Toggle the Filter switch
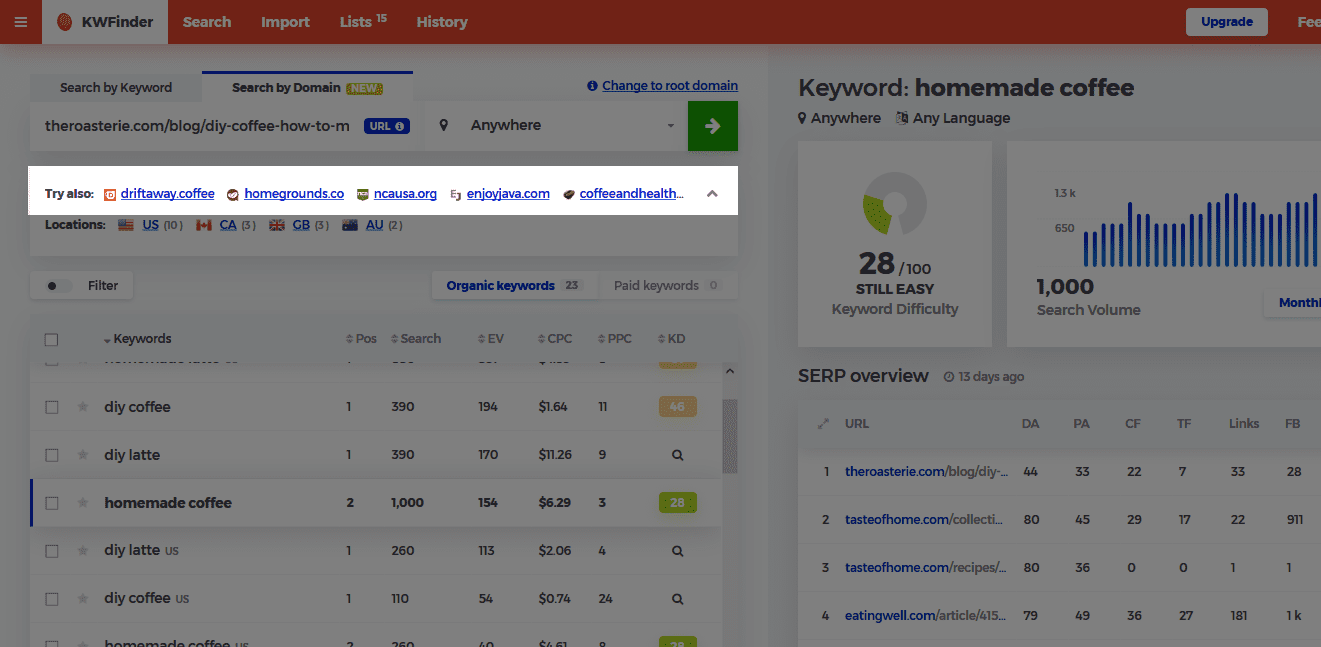 coord(59,286)
